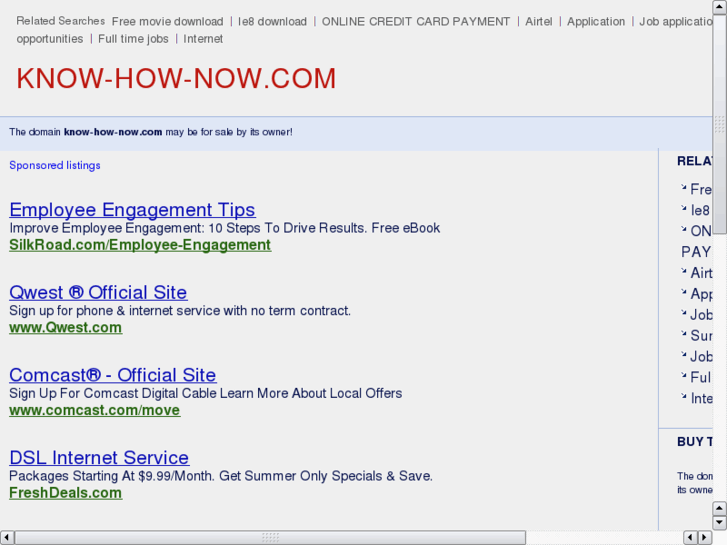Image resolution: width=727 pixels, height=545 pixels.
Task: Visit SilkRoad.com/Employee-Engagement URL link
Action: [x=140, y=245]
